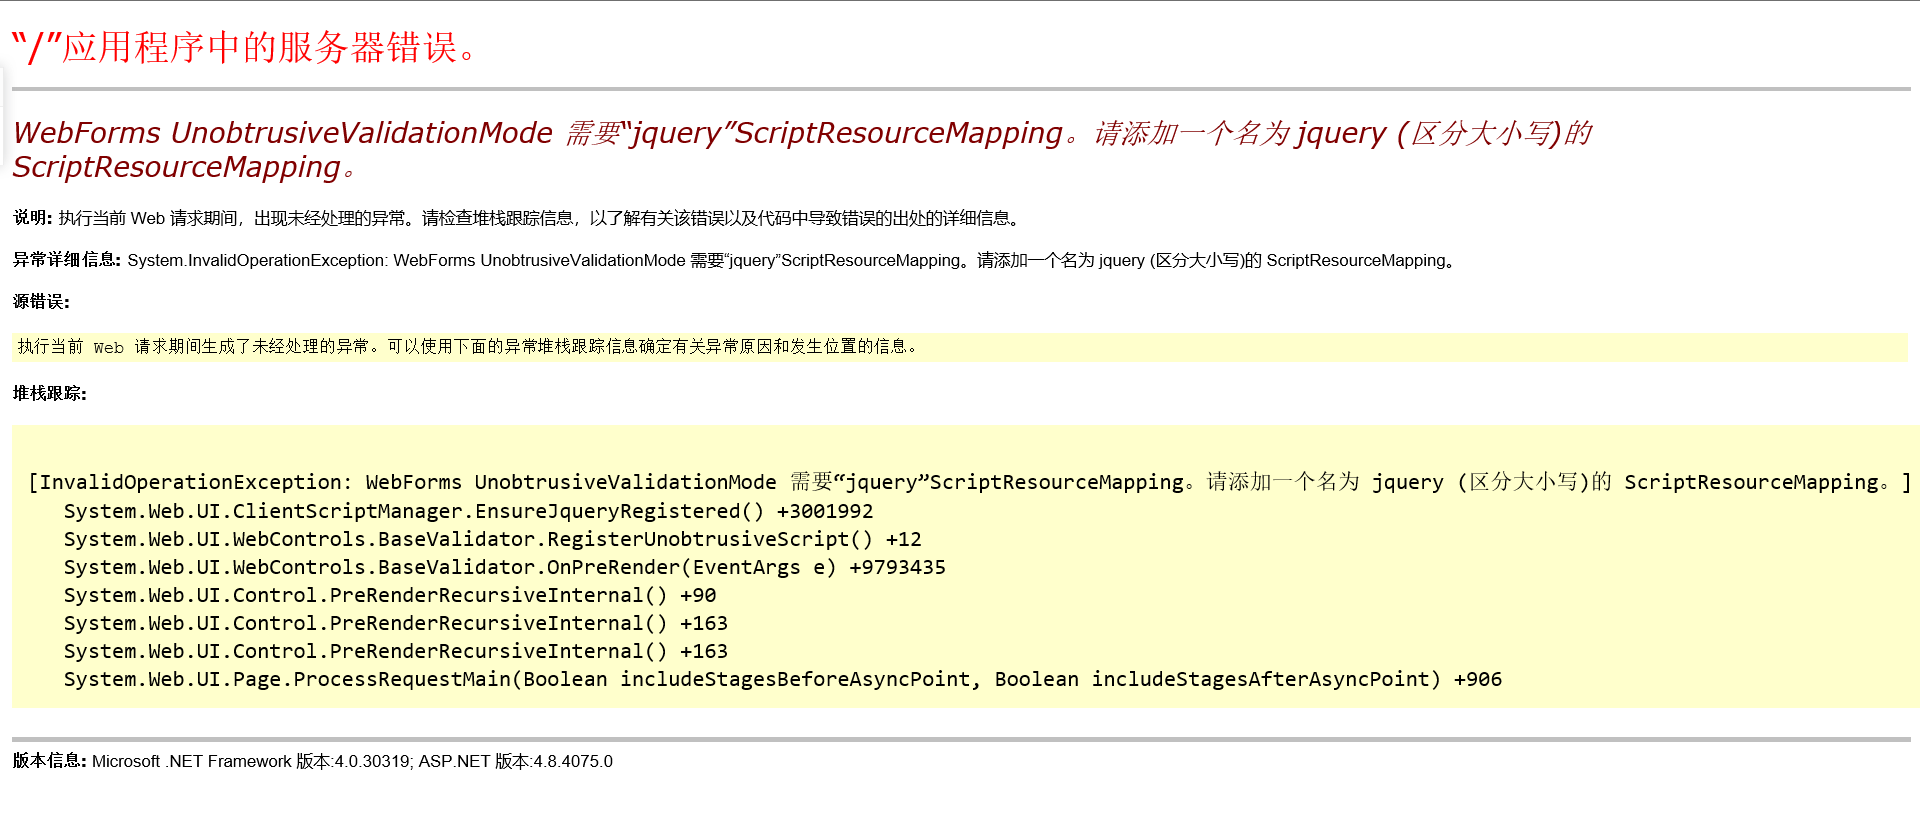1920x817 pixels.
Task: Click the "ClientScriptManager.EnsureJqueryRegistered() +3001992" stack line
Action: [469, 511]
